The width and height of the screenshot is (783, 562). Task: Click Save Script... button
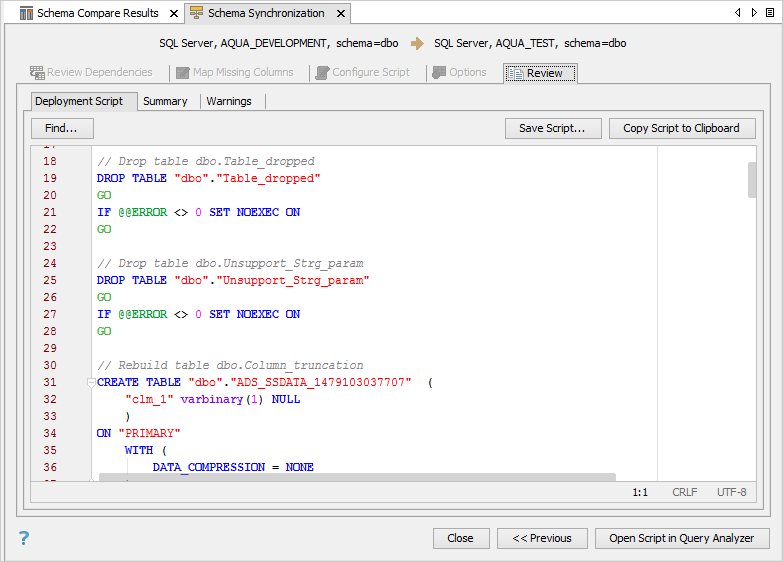[x=552, y=128]
